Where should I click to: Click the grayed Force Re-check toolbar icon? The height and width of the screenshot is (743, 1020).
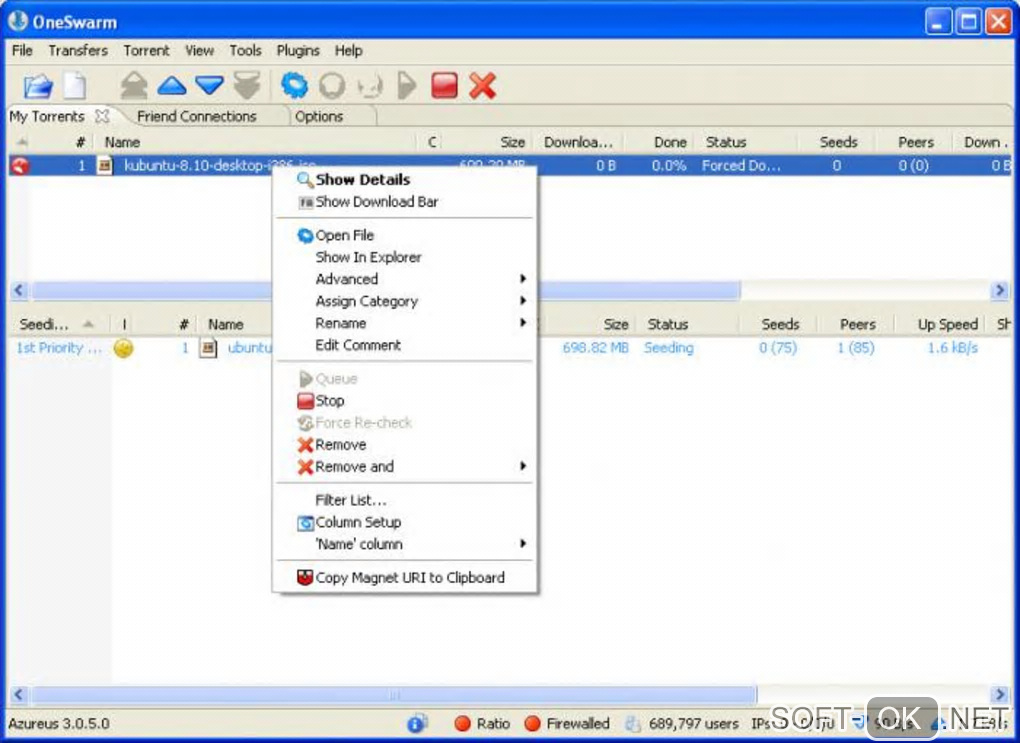coord(369,86)
